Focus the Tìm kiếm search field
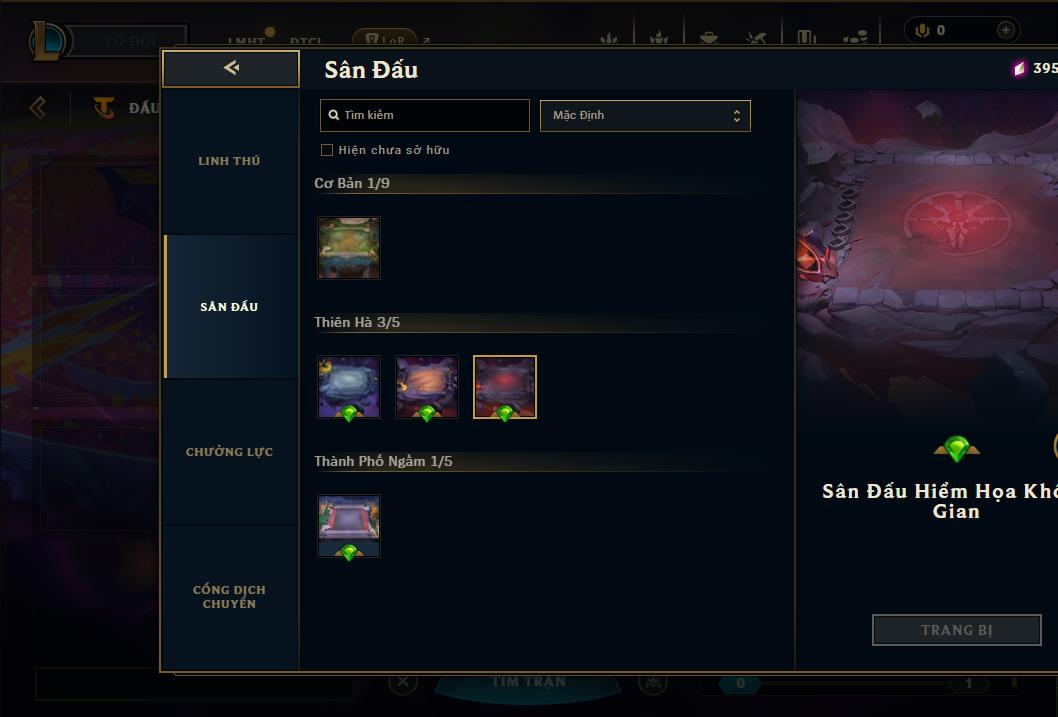Screen dimensions: 1058x717 (425, 115)
